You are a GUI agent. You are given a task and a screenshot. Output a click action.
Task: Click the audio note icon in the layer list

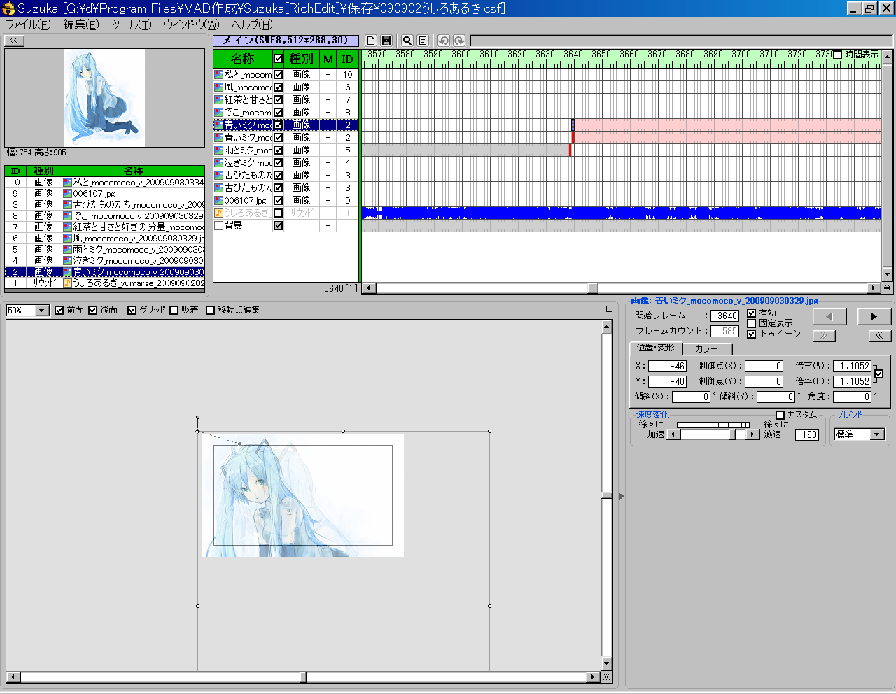click(x=218, y=213)
